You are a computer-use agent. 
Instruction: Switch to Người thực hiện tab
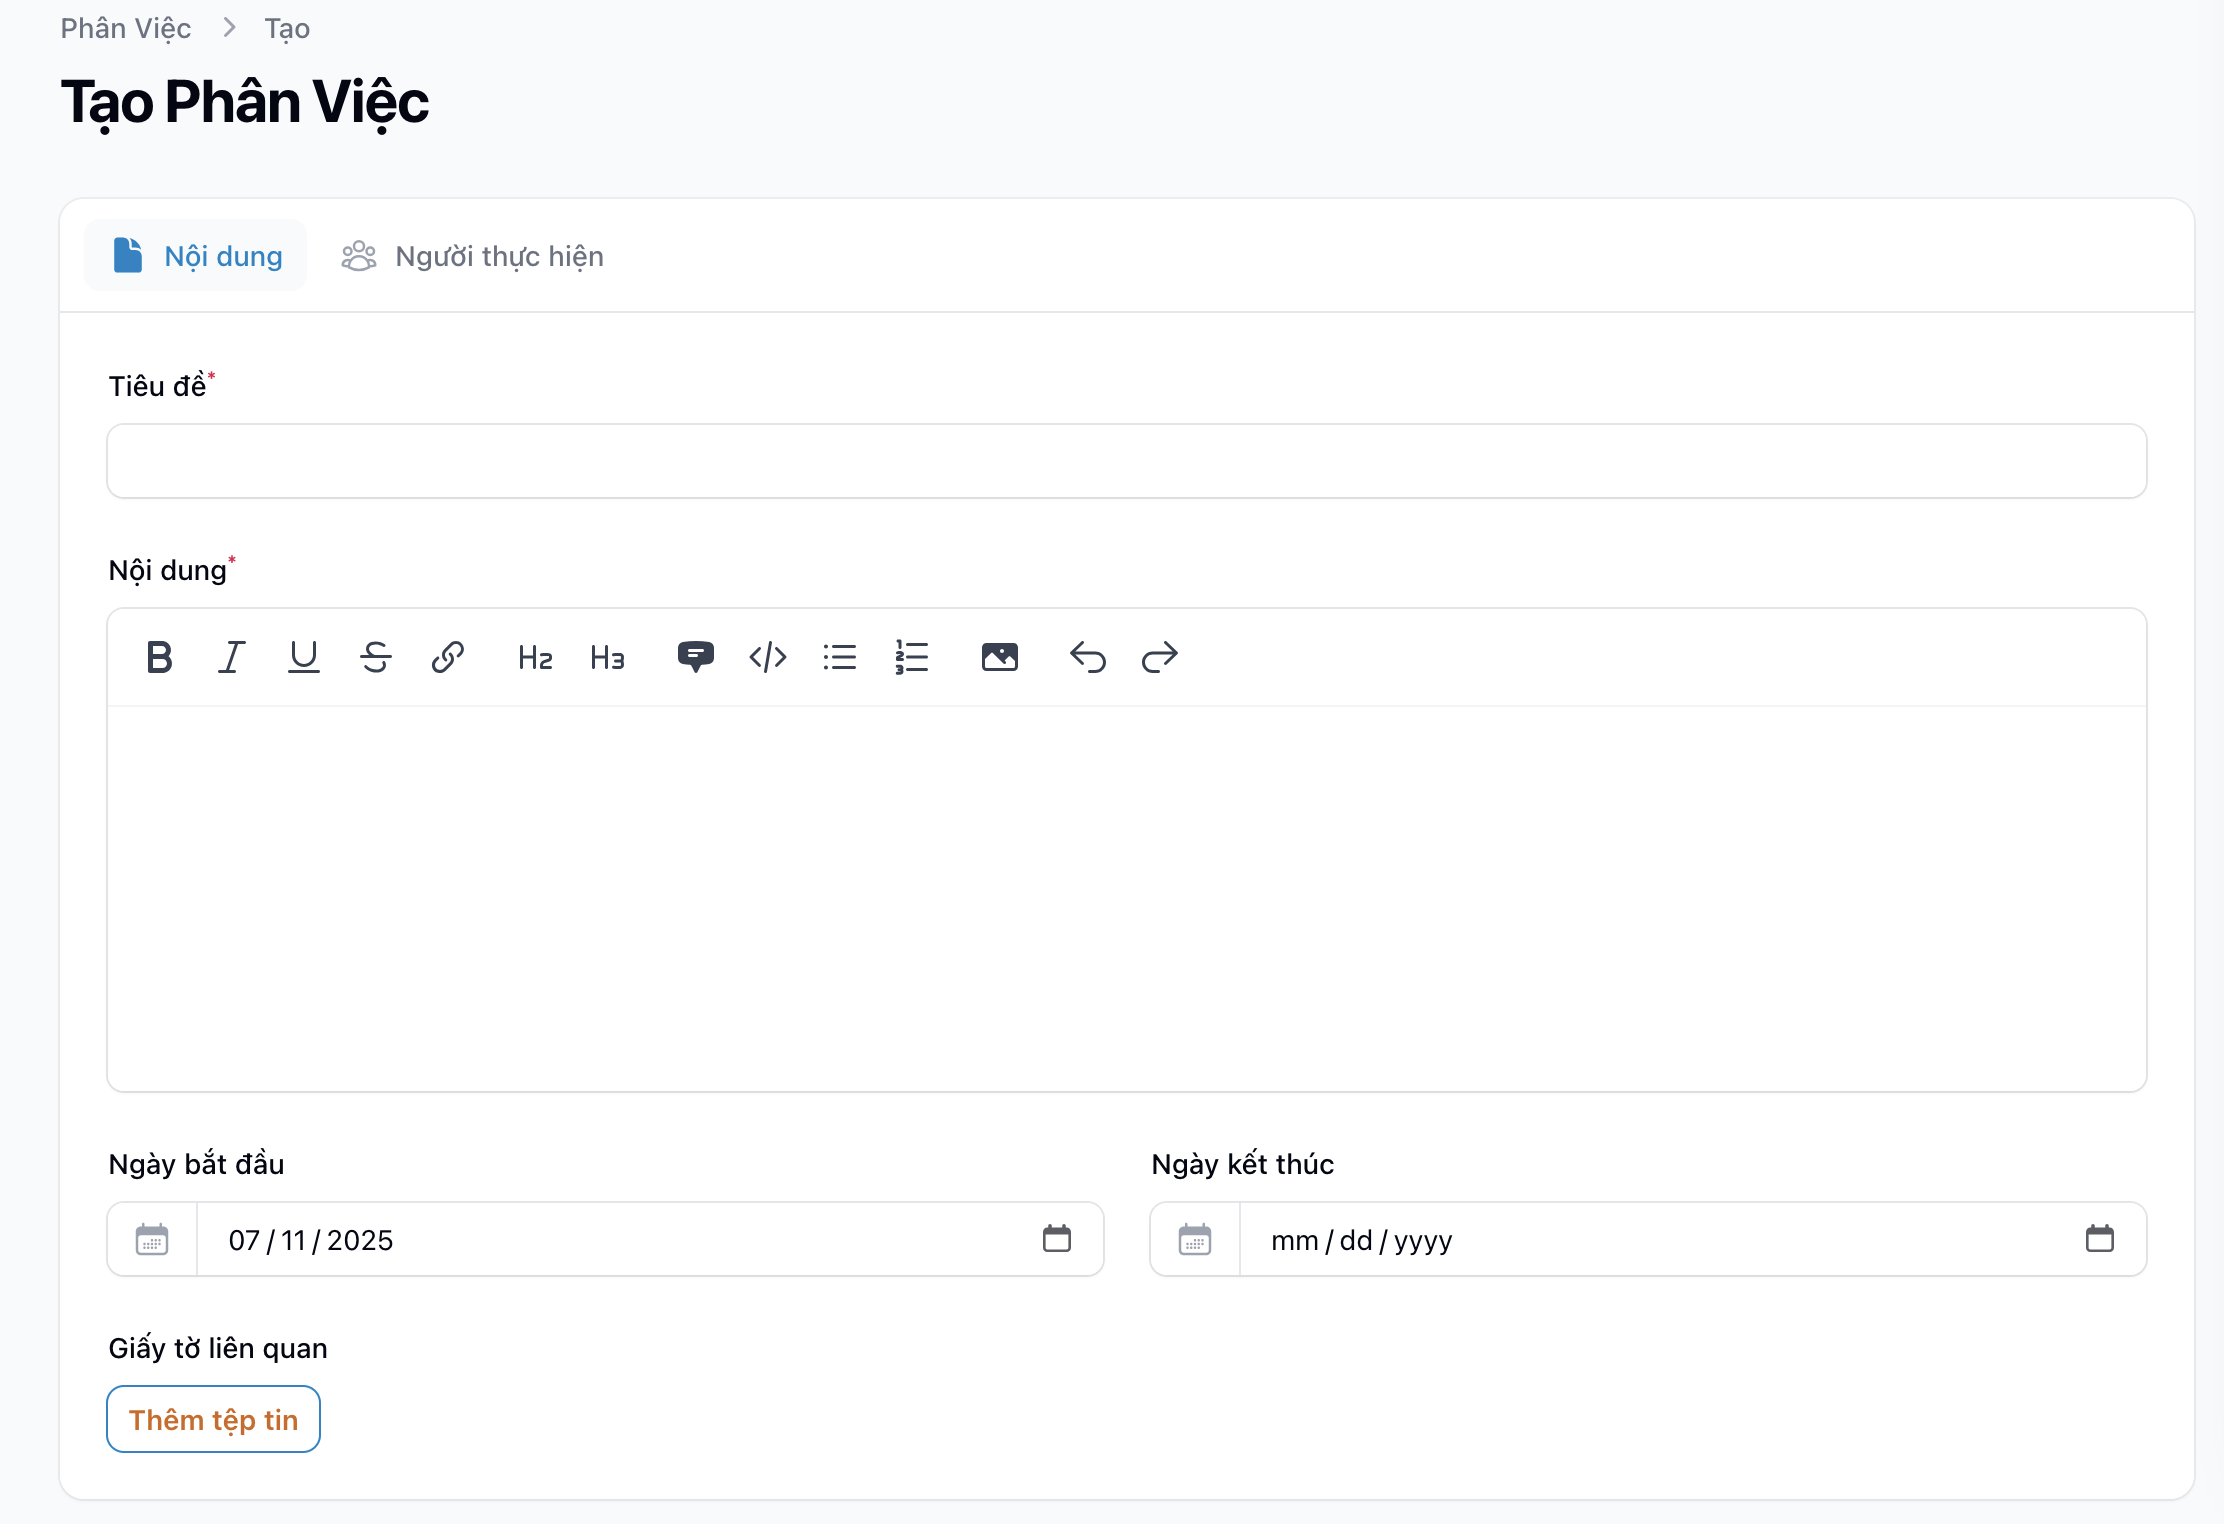[x=472, y=256]
